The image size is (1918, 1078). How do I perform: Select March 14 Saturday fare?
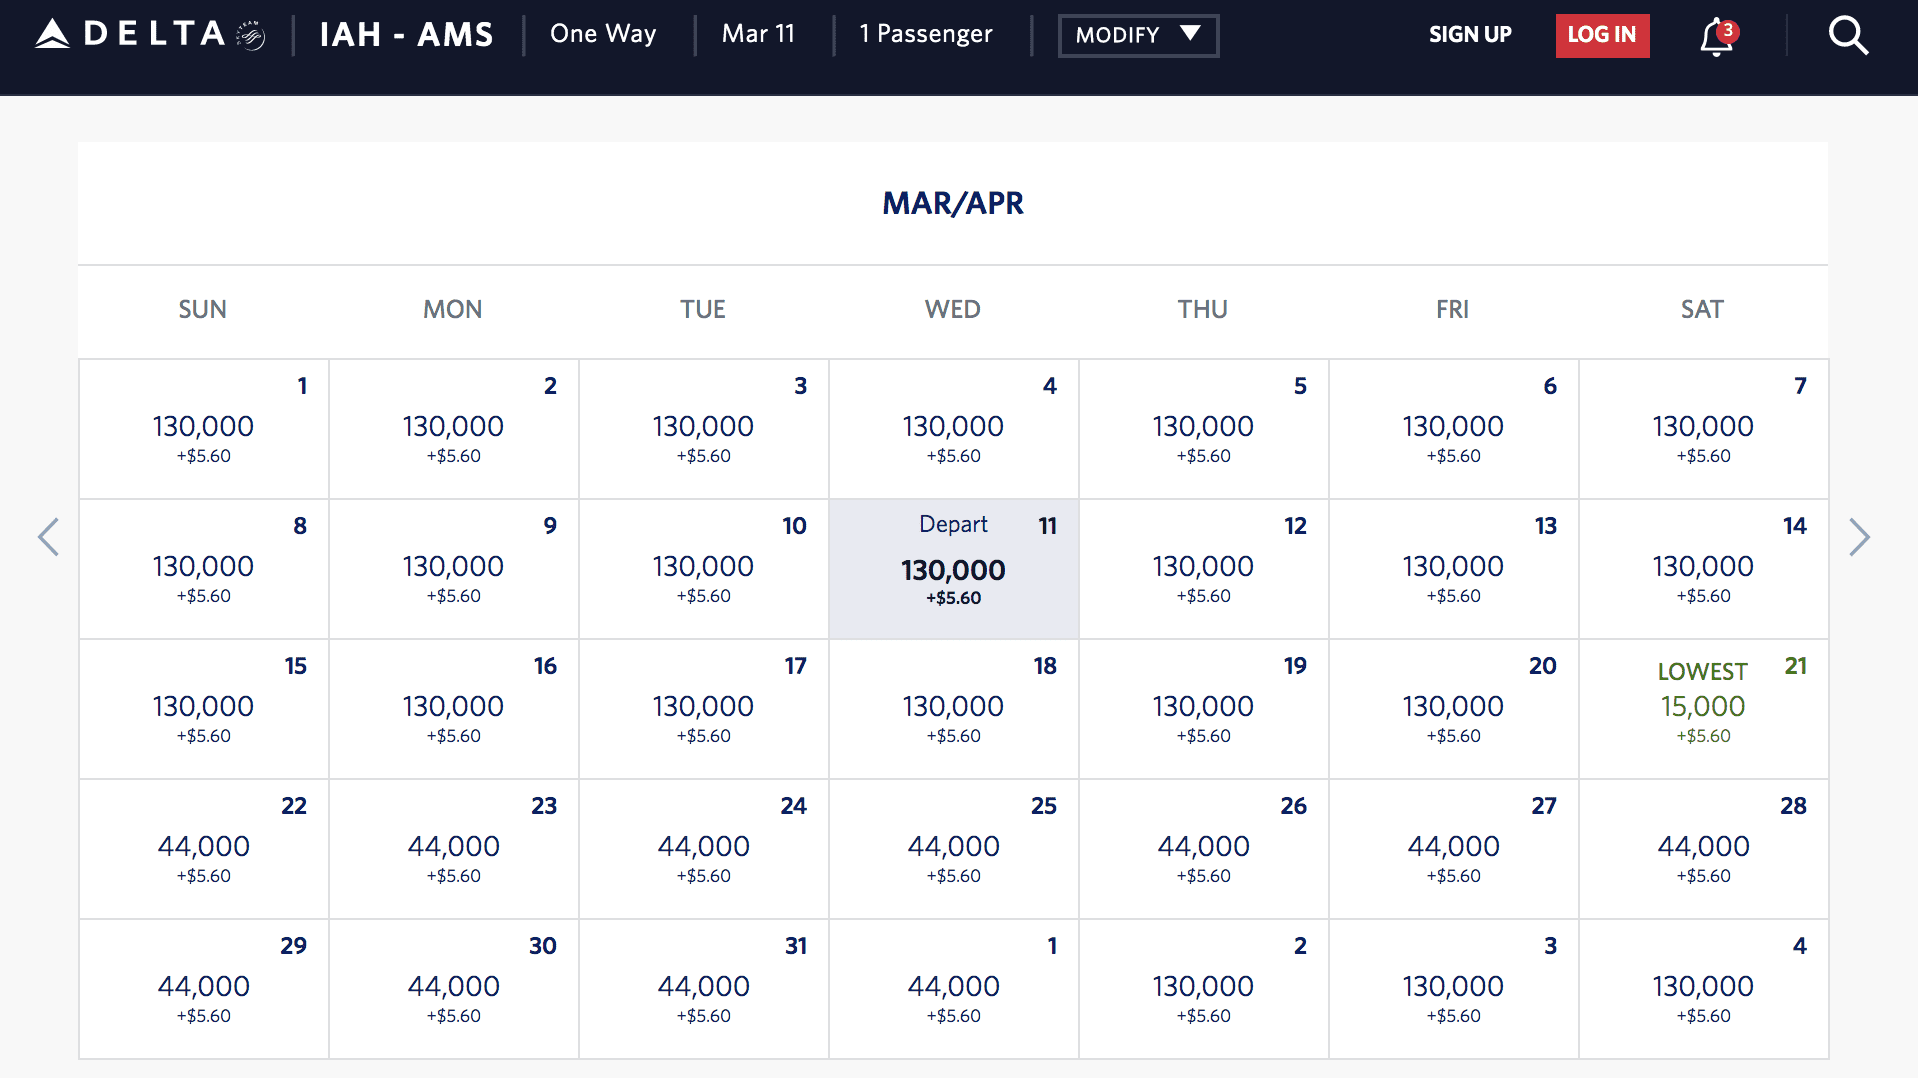coord(1703,568)
